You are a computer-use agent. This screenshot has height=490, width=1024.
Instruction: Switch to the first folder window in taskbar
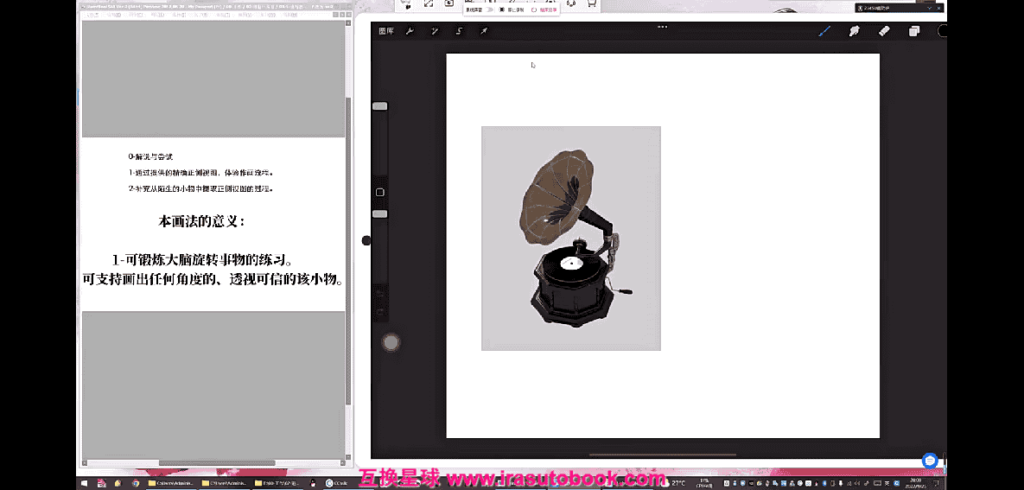pyautogui.click(x=171, y=483)
